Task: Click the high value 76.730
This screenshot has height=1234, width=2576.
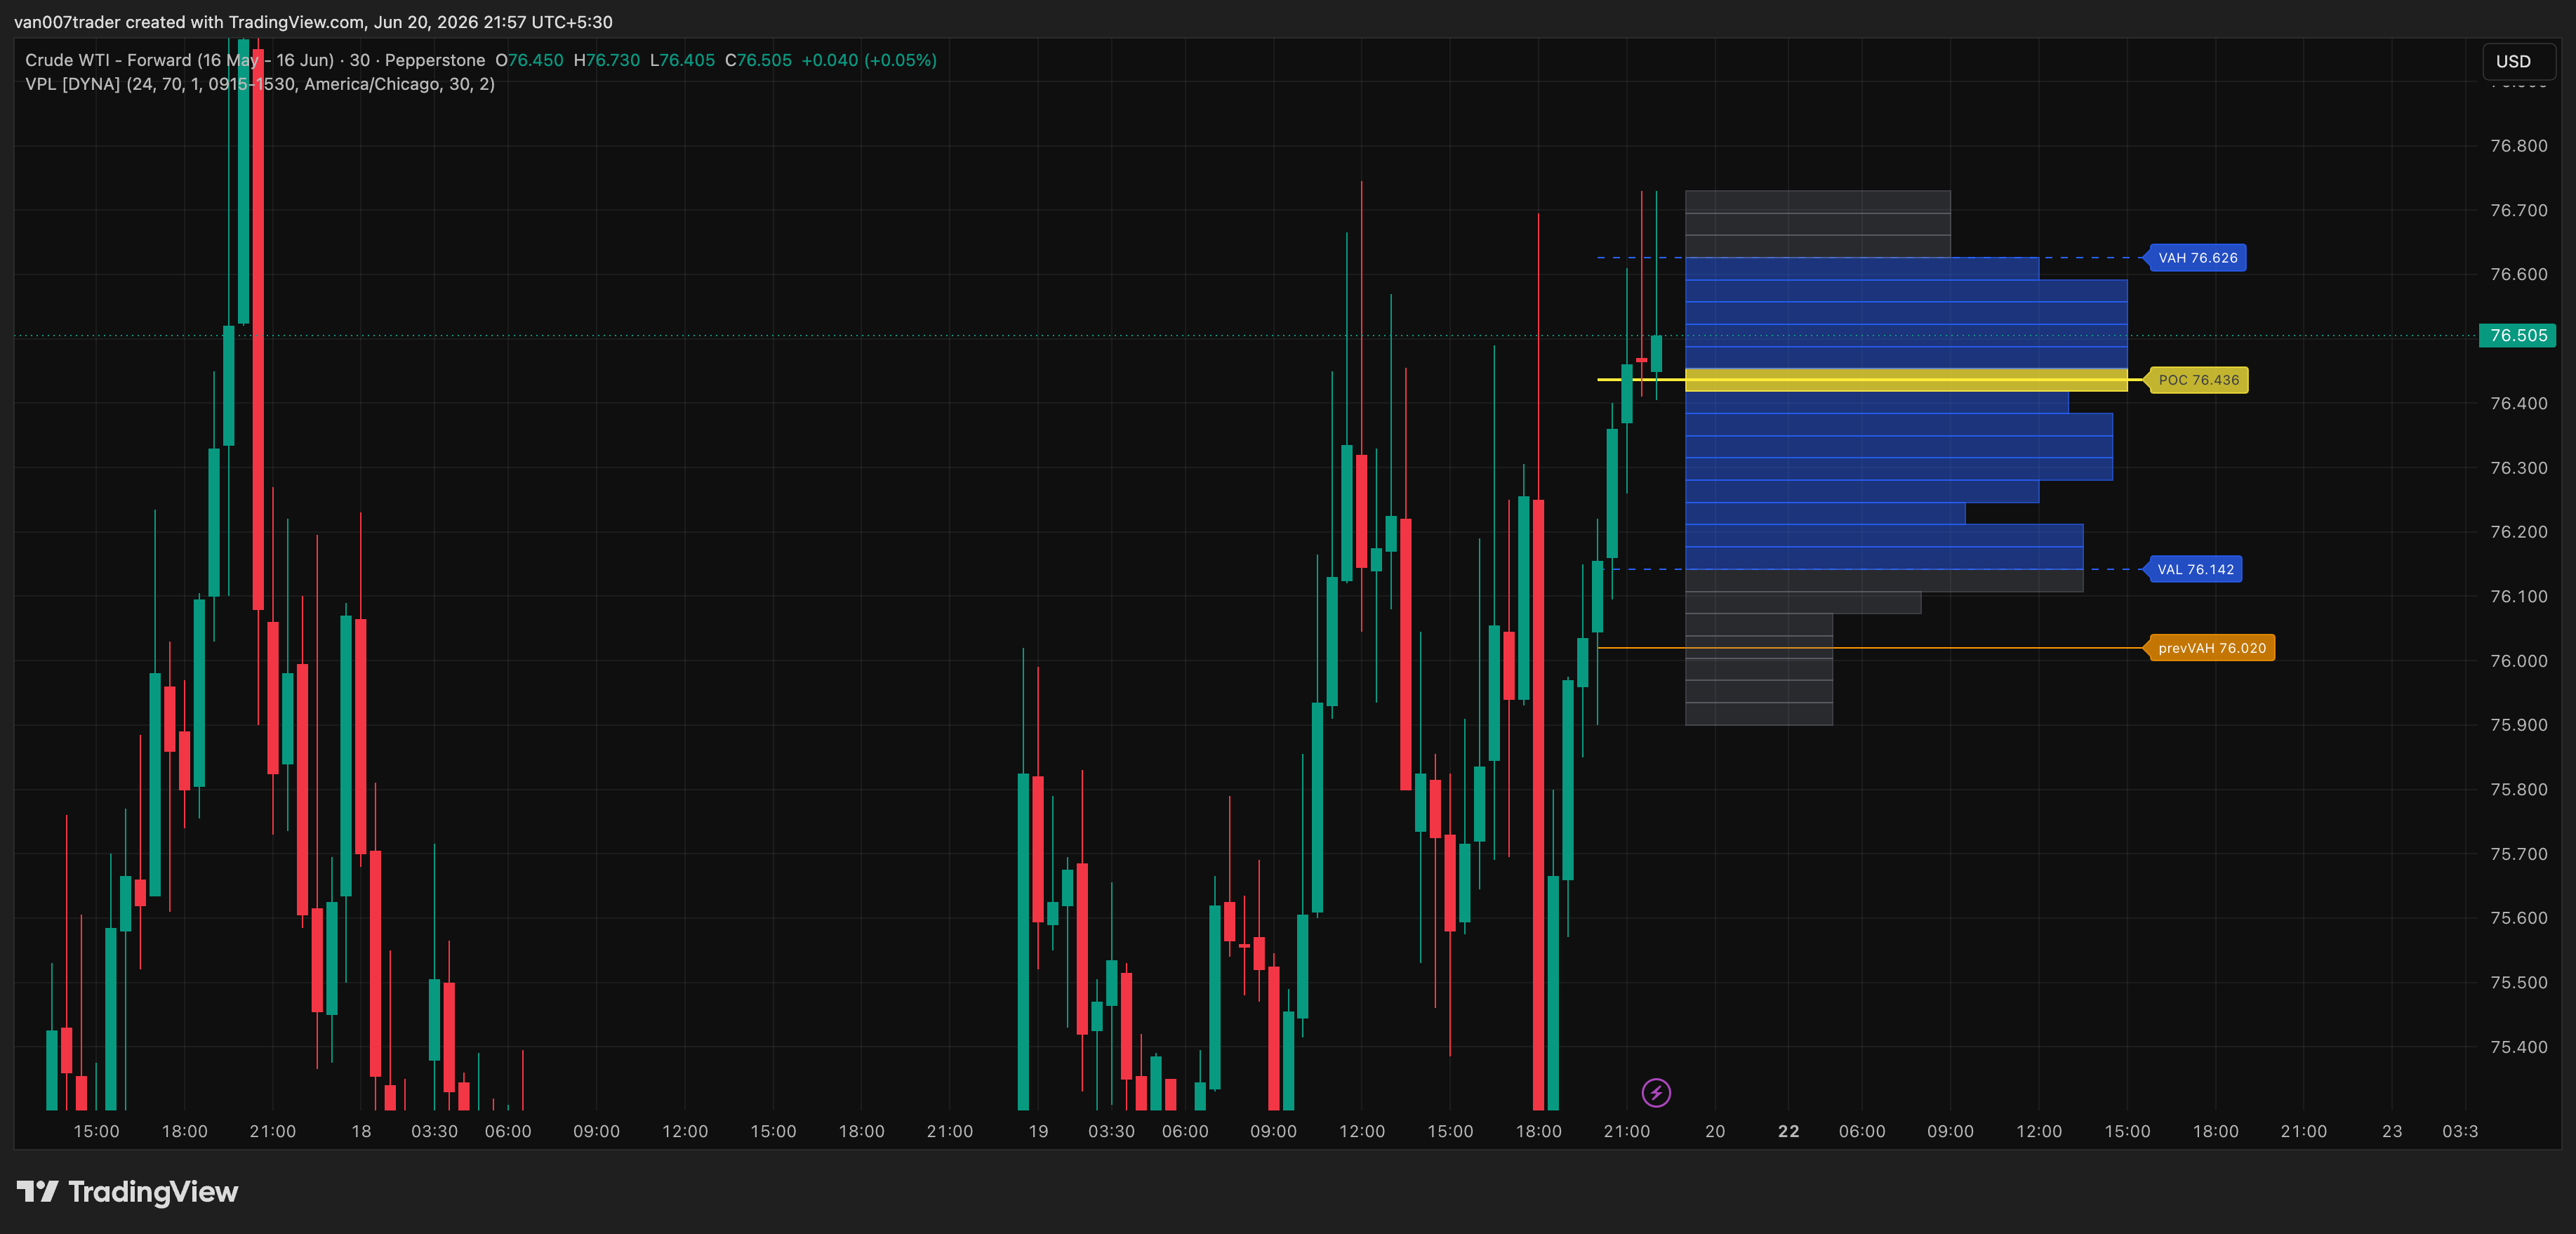Action: [x=613, y=60]
